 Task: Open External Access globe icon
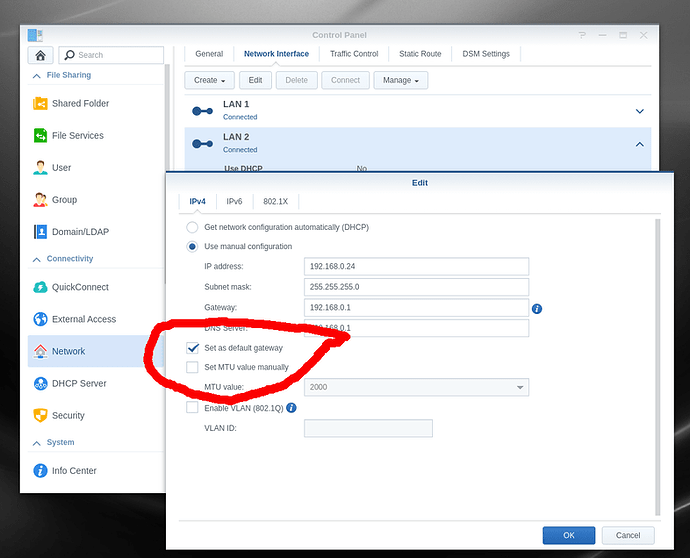(x=40, y=319)
